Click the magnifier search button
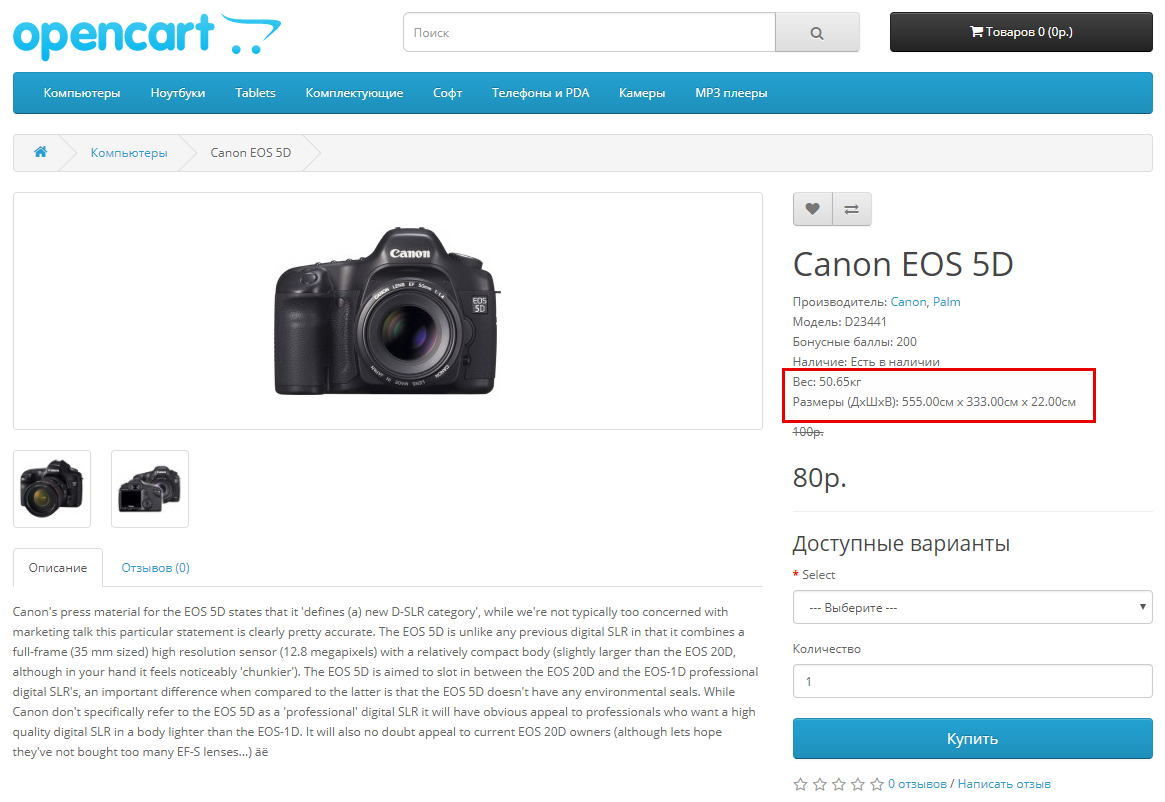This screenshot has width=1165, height=802. 817,33
